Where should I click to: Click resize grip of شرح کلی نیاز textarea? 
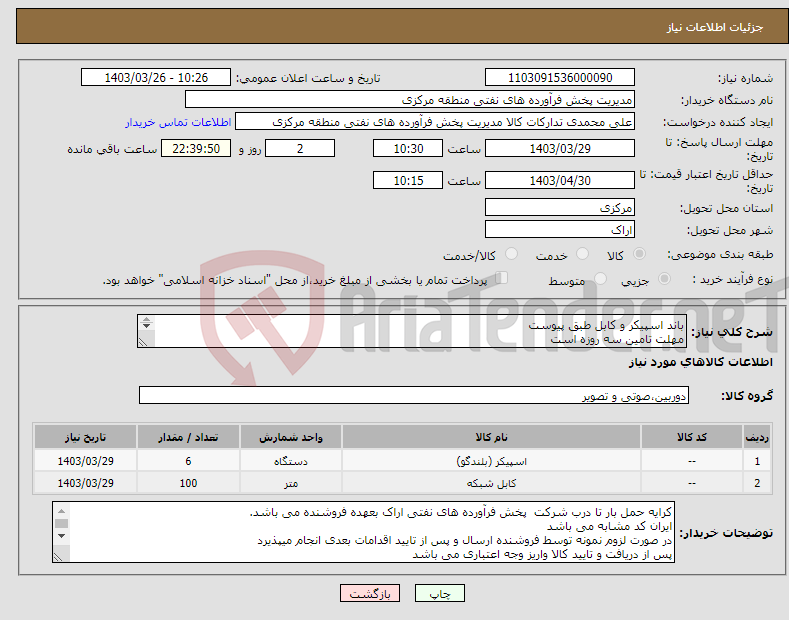tap(144, 341)
